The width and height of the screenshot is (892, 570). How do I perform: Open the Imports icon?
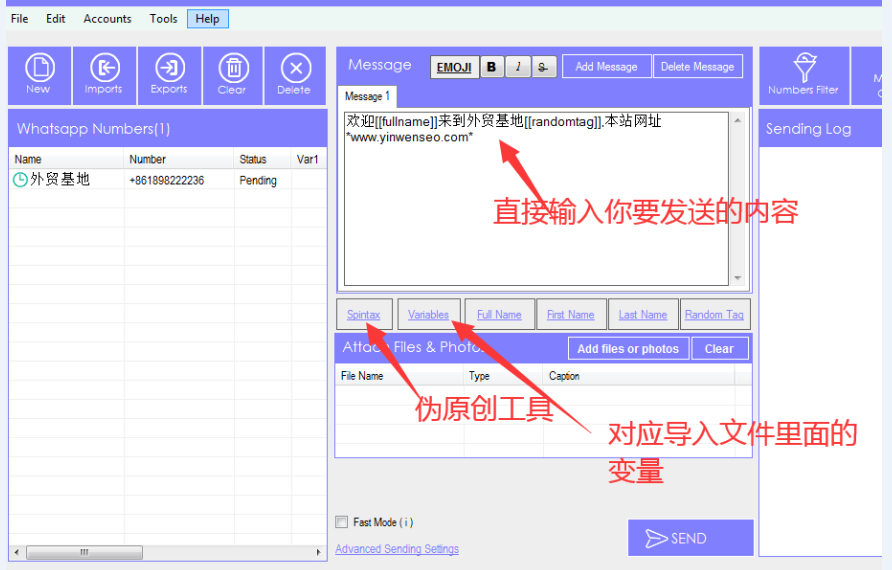coord(104,75)
